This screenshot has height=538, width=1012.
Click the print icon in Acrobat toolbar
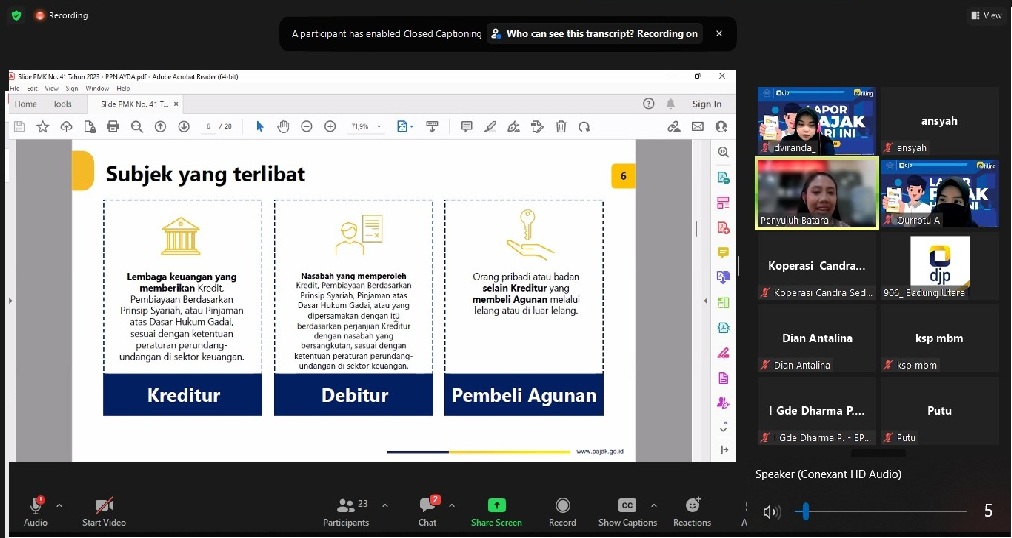click(x=112, y=126)
